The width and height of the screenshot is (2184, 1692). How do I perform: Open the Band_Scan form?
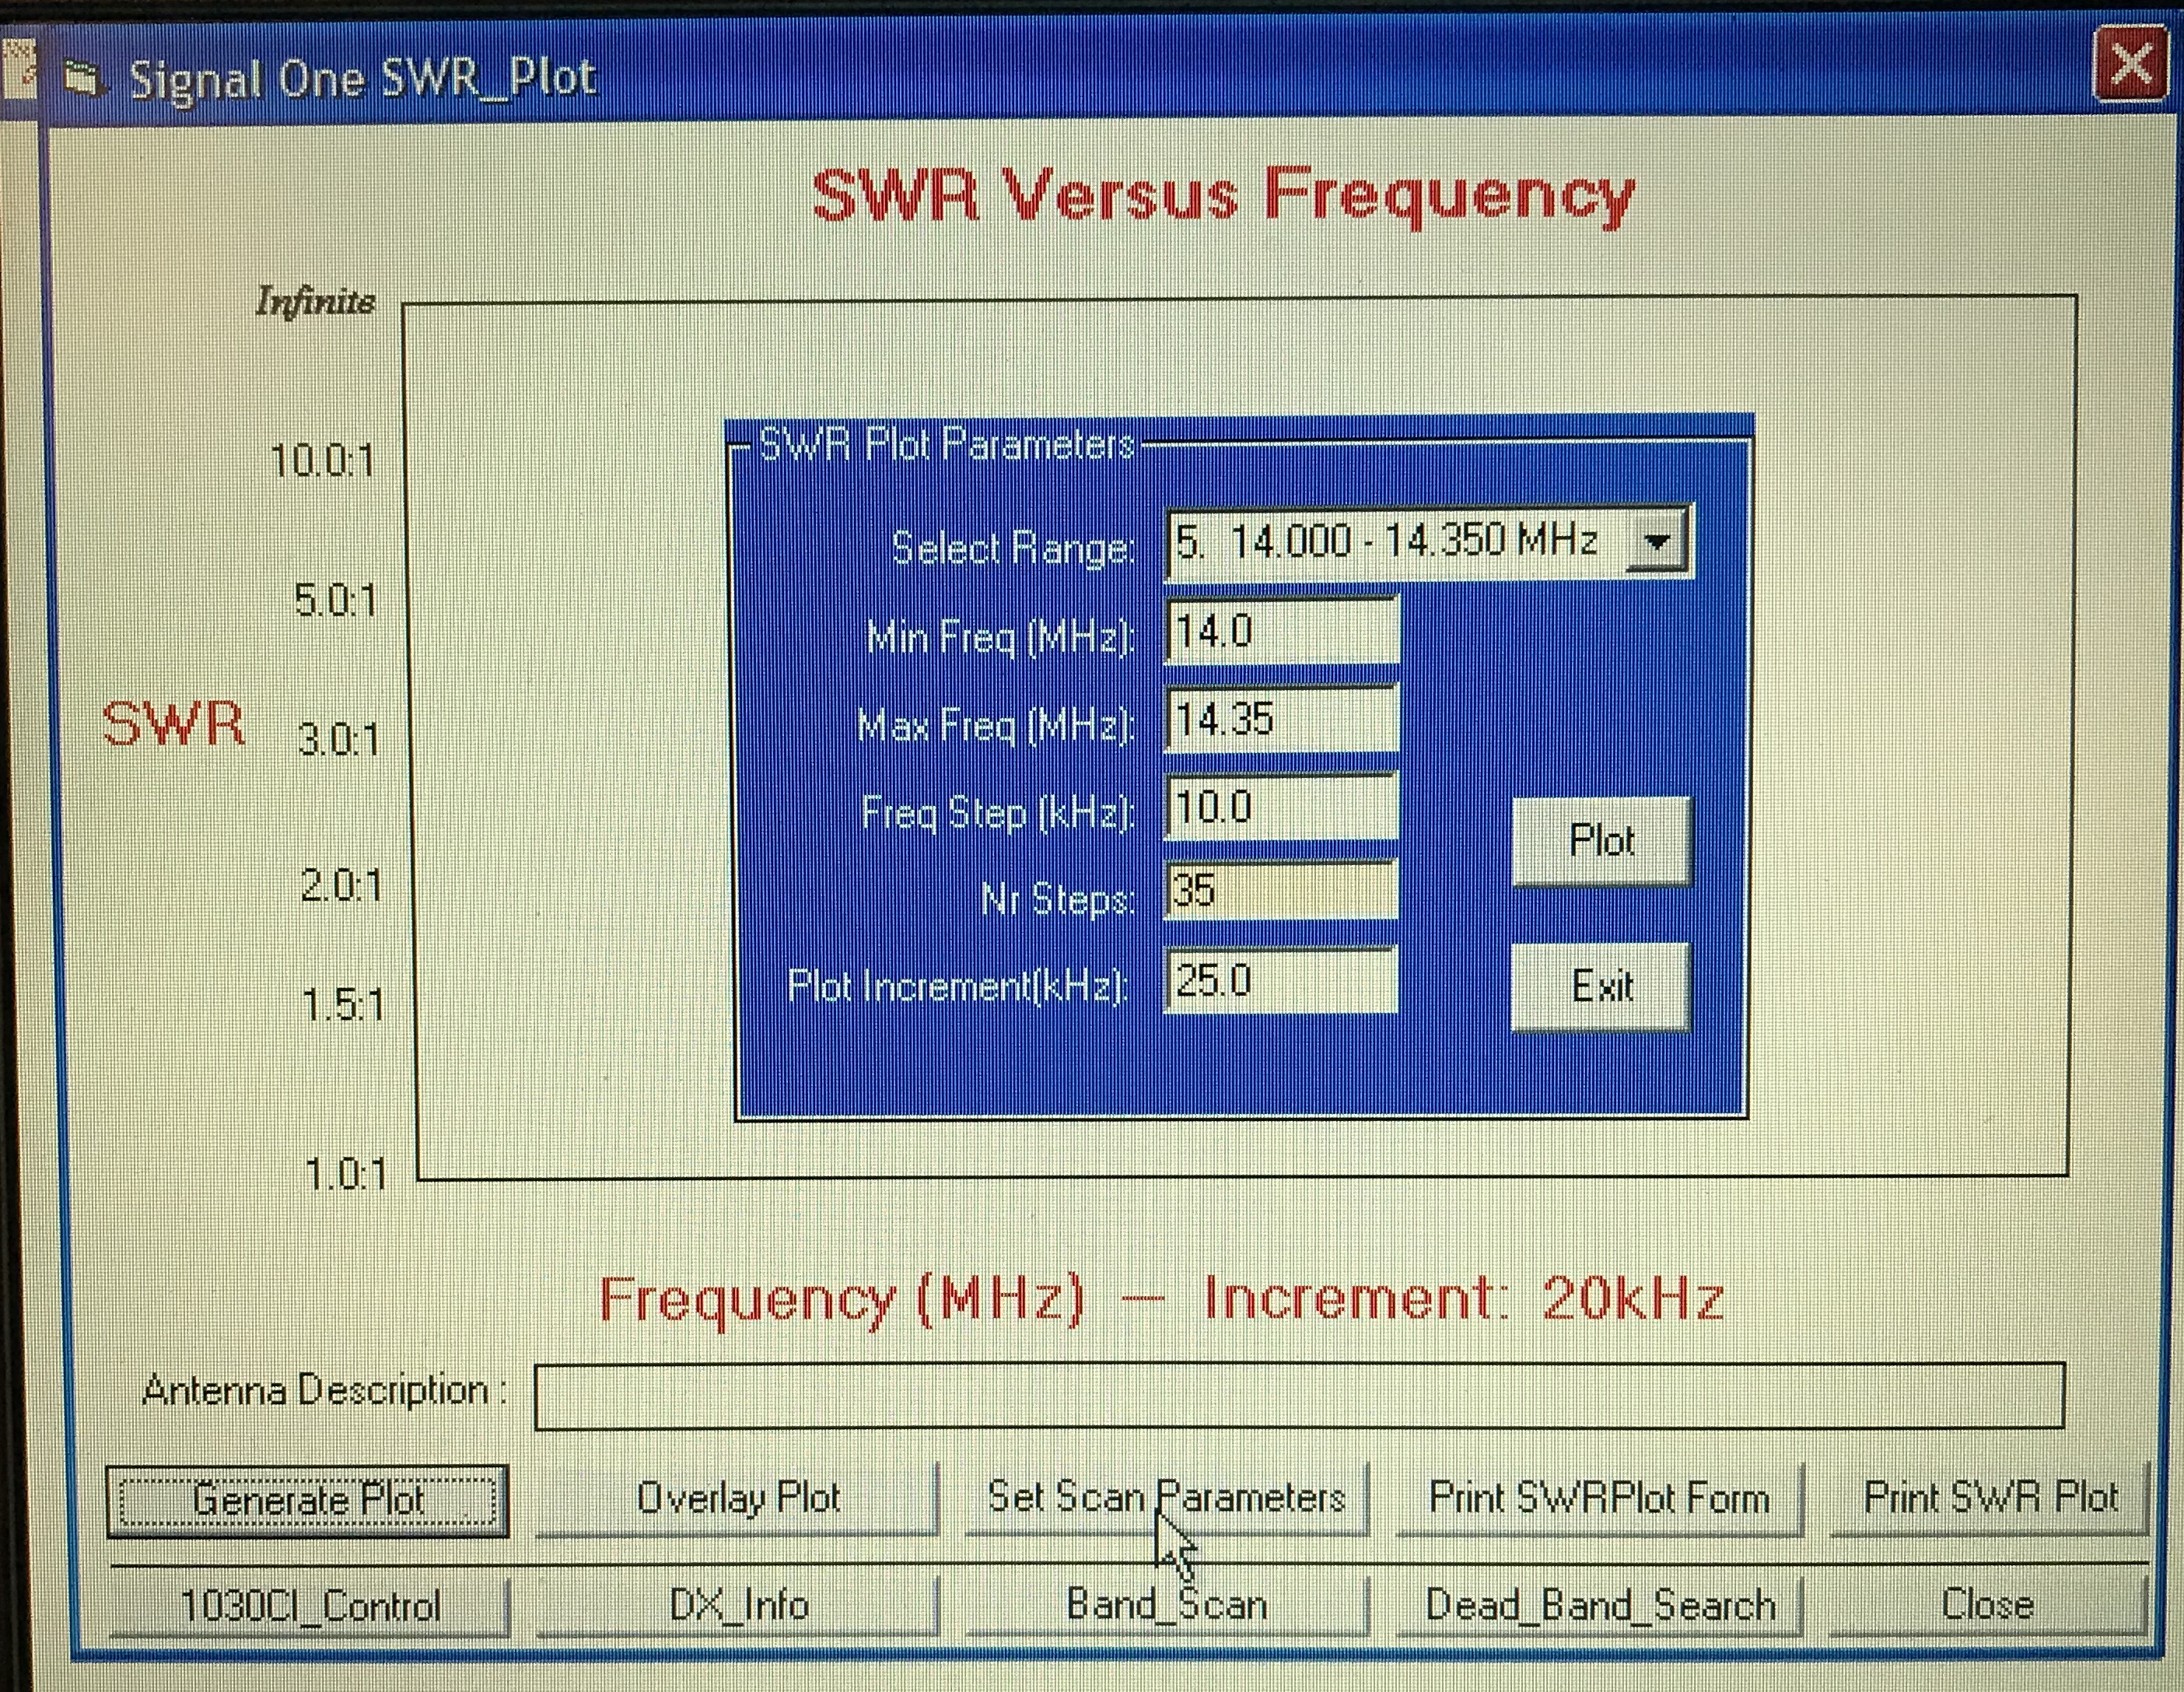(1166, 1604)
